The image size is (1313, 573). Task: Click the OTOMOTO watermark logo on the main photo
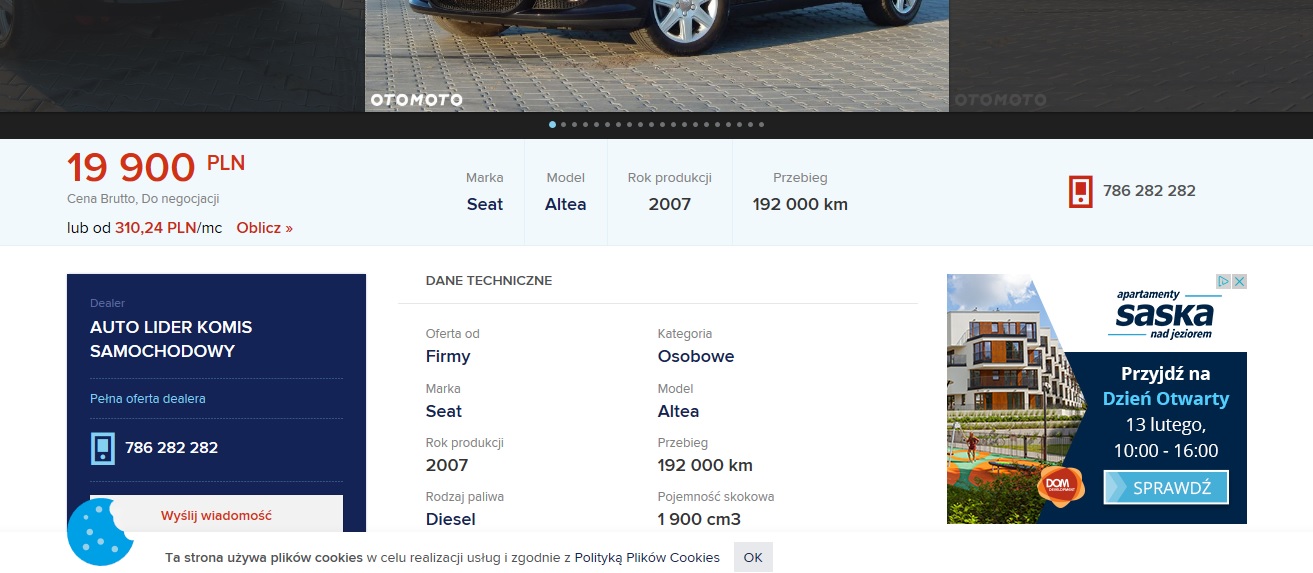pyautogui.click(x=416, y=100)
